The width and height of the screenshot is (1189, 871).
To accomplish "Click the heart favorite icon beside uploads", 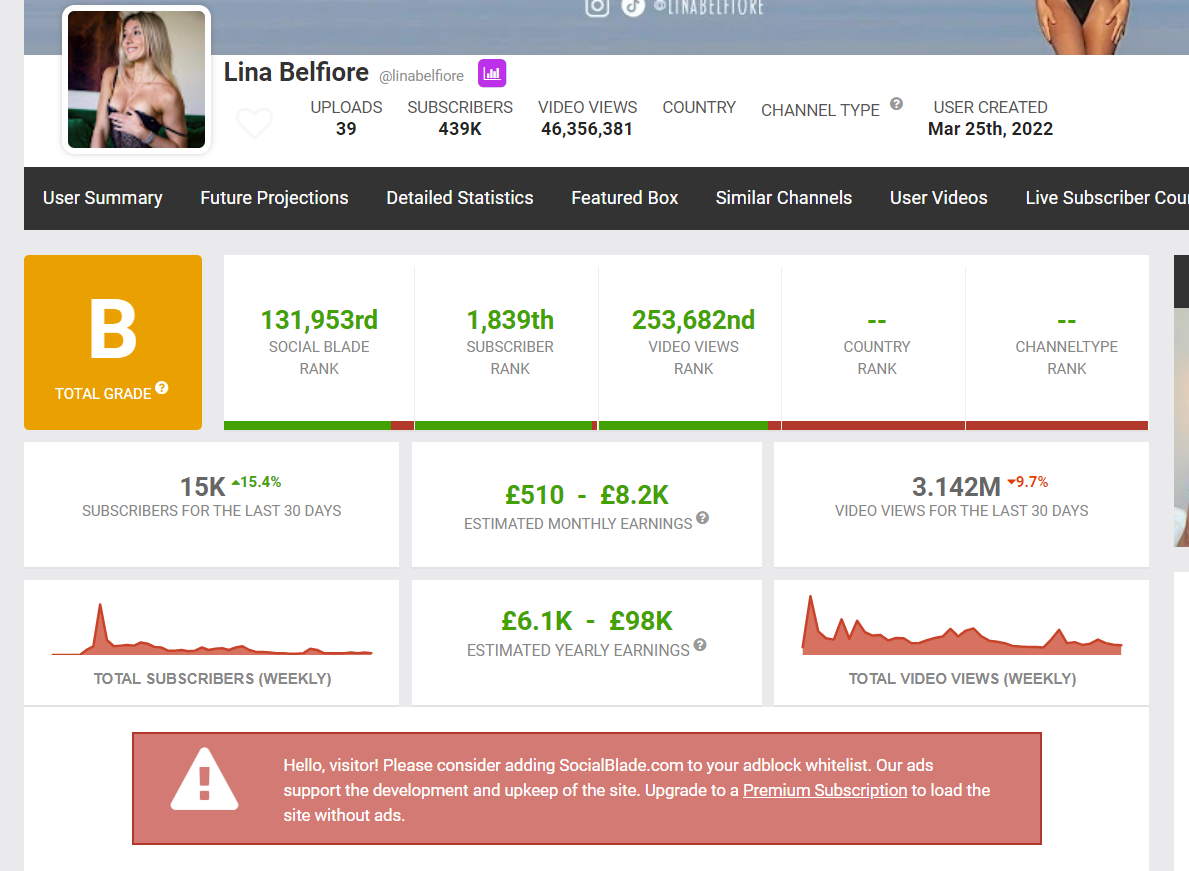I will [x=255, y=123].
